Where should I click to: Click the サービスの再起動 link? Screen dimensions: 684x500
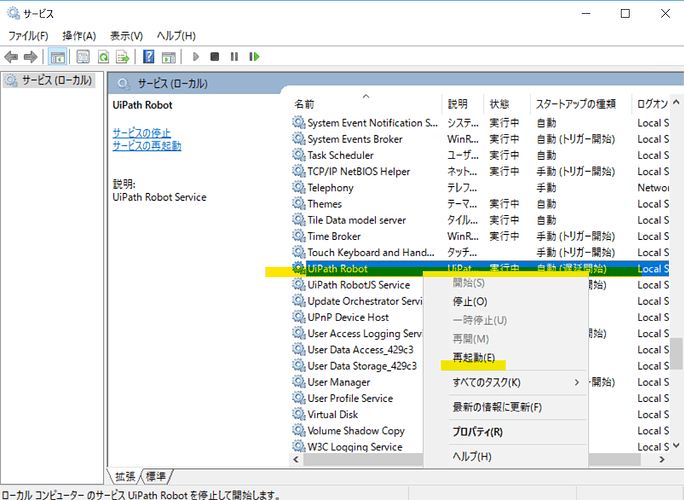tap(147, 146)
